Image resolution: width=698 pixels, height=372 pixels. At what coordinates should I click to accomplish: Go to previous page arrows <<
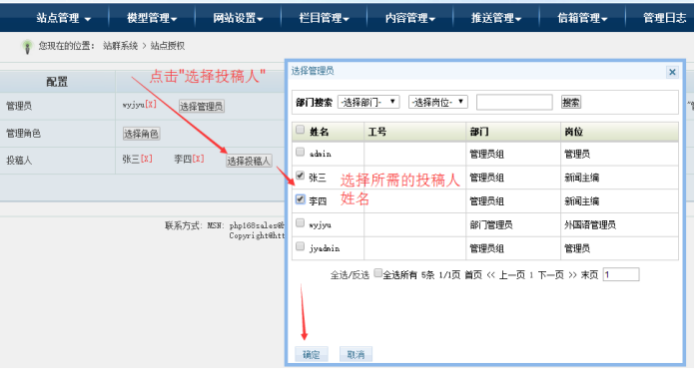(491, 275)
